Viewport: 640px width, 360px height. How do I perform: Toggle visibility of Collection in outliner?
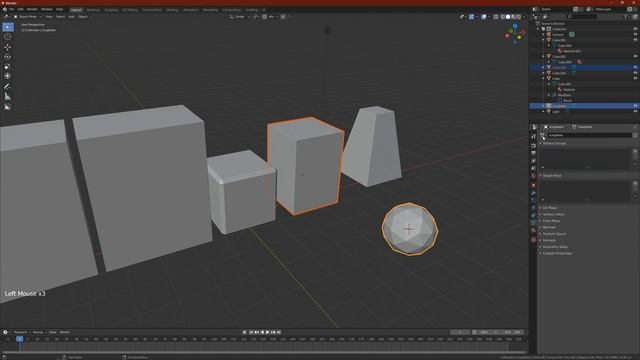point(635,29)
